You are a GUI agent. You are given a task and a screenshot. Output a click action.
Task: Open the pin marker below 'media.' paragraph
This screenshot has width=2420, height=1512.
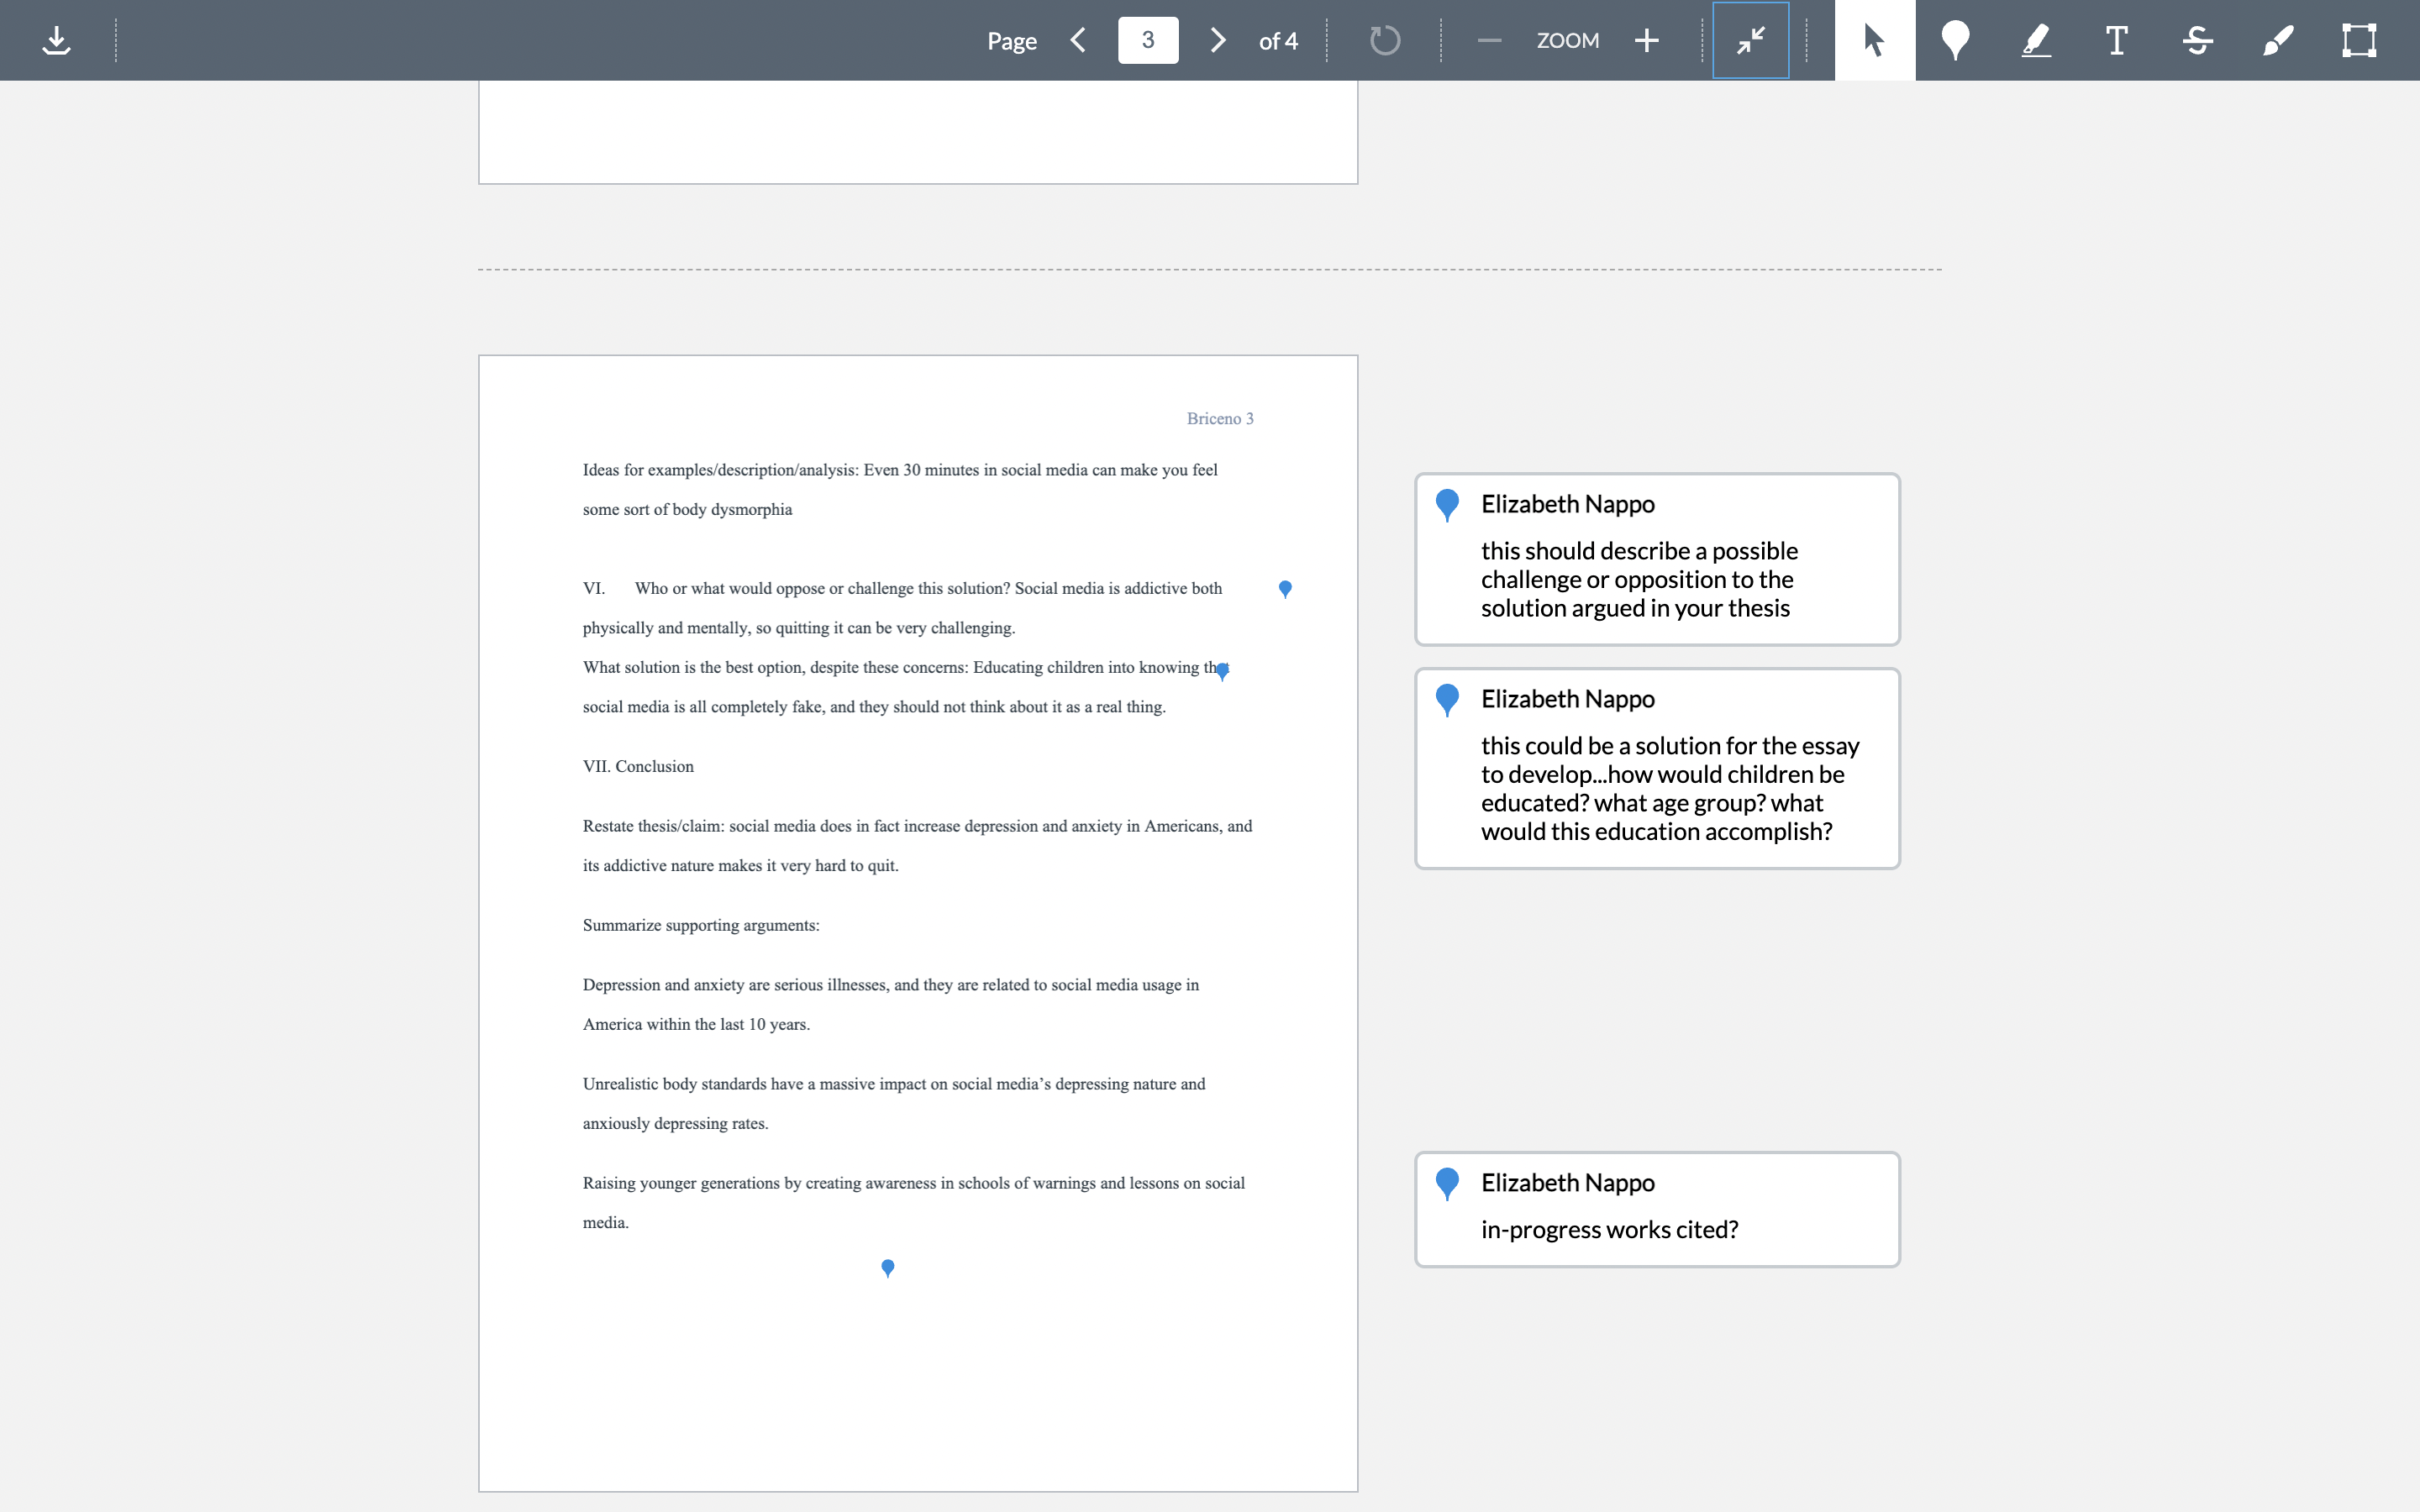point(887,1268)
